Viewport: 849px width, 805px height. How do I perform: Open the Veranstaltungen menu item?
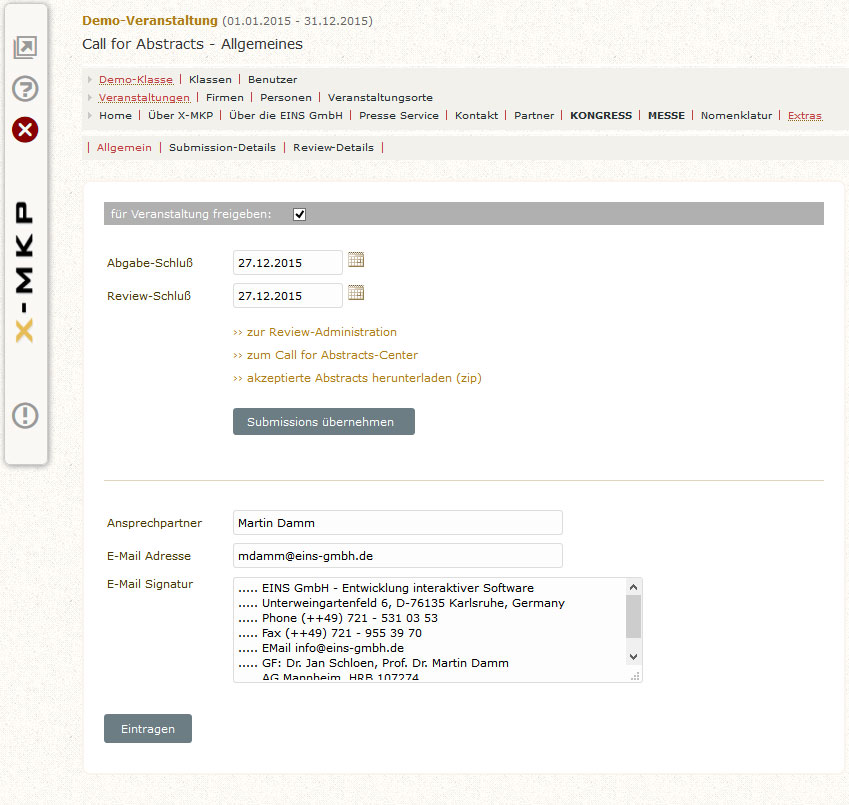point(144,97)
